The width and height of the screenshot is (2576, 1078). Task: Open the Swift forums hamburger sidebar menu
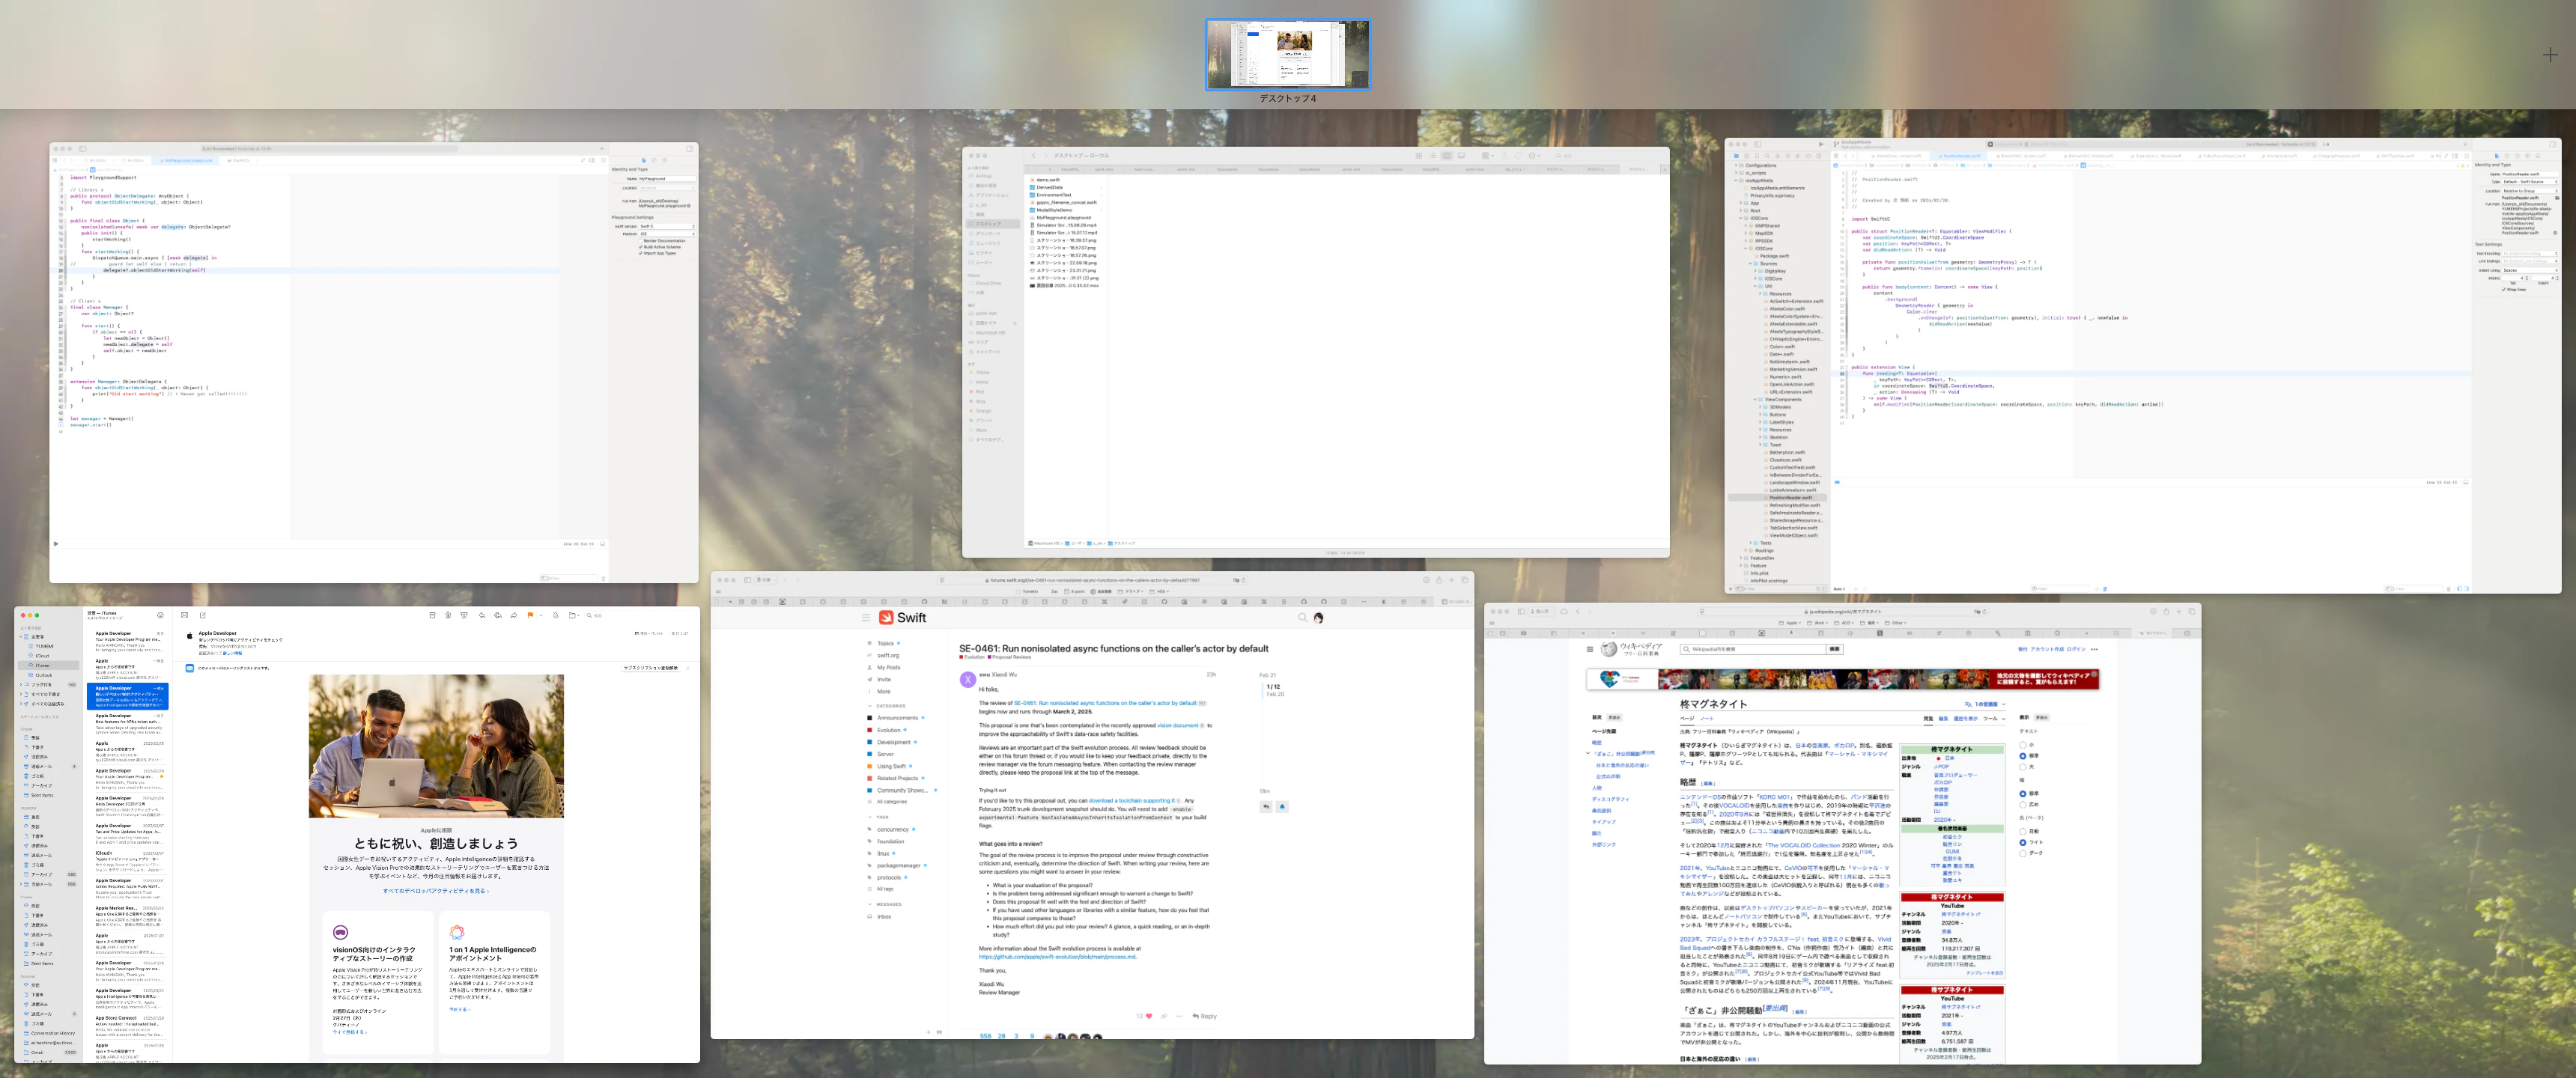coord(866,618)
